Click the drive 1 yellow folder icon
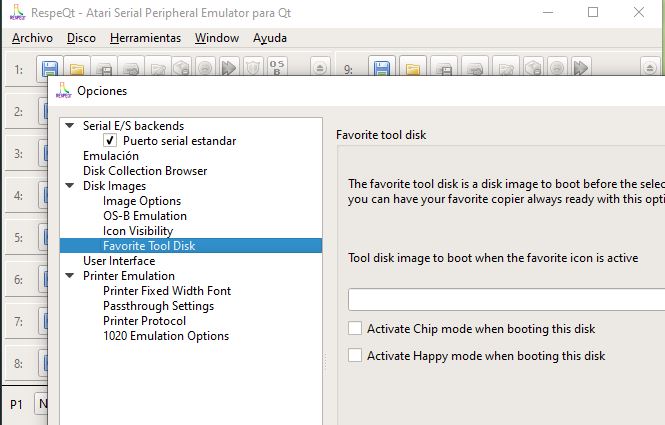This screenshot has height=425, width=665. pos(76,69)
